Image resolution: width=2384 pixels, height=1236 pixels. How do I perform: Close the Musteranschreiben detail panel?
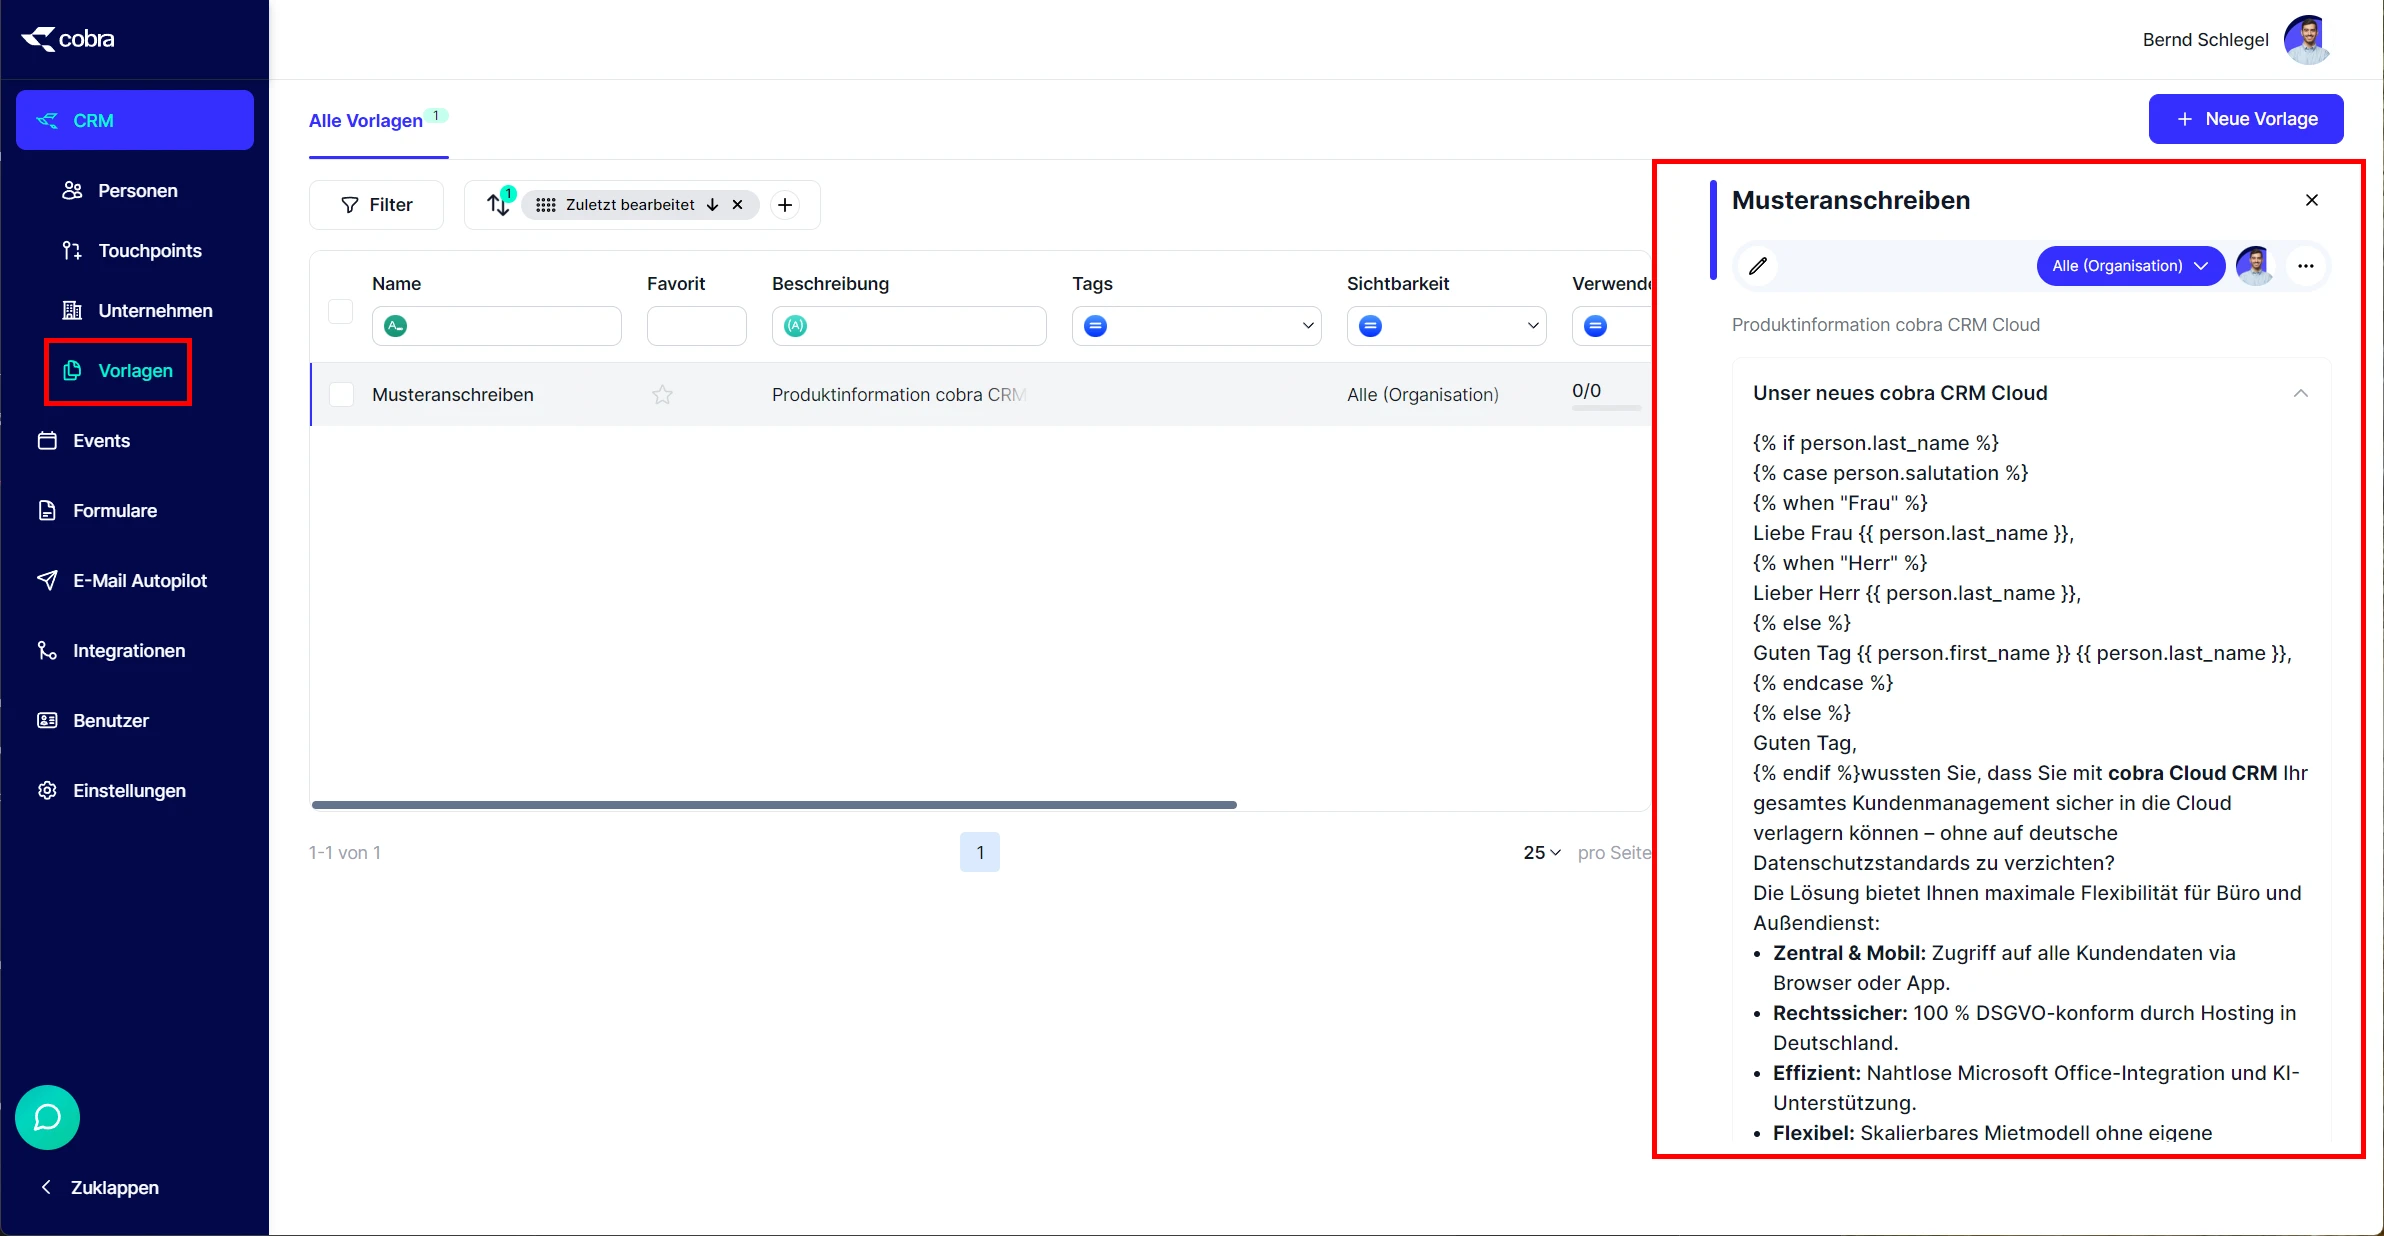point(2312,200)
